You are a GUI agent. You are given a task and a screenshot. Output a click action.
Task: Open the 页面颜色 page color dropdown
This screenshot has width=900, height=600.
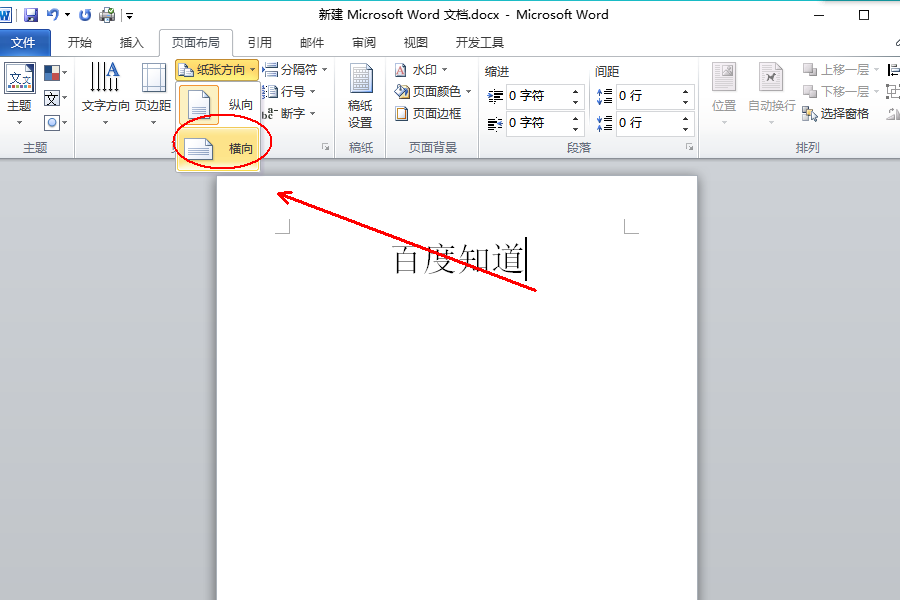tap(433, 91)
